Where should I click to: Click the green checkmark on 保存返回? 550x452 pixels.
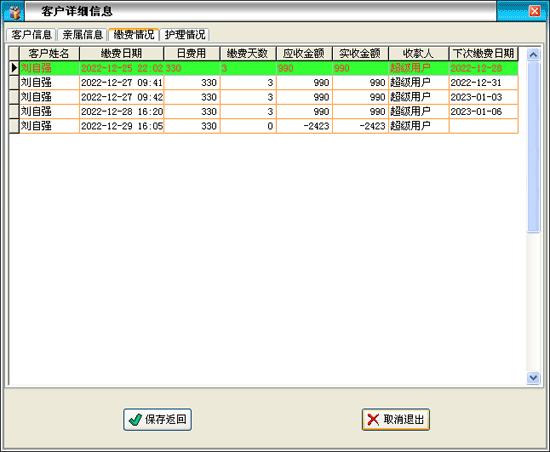pyautogui.click(x=135, y=419)
